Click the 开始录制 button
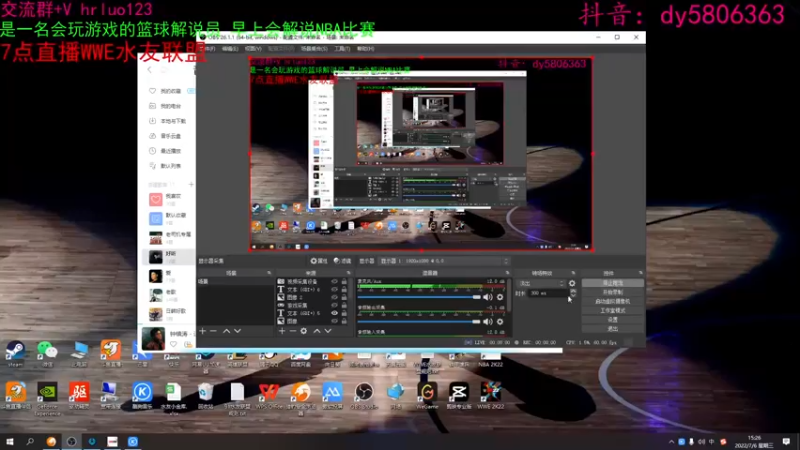Screen dimensions: 800x450 [612, 292]
